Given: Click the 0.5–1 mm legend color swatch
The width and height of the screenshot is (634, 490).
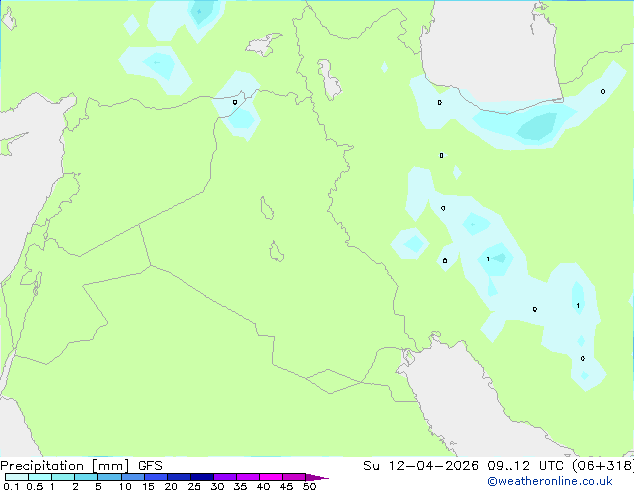Looking at the screenshot, I should tap(40, 477).
